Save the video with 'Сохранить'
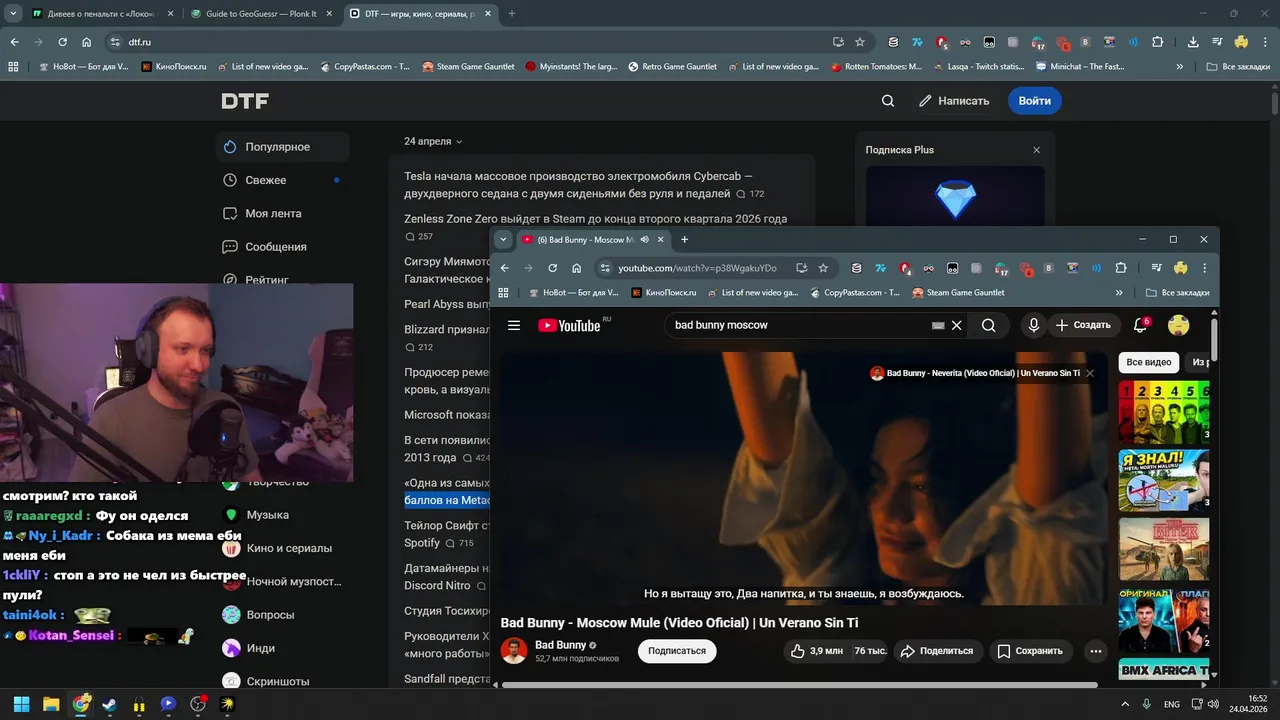This screenshot has width=1280, height=720. (1029, 651)
